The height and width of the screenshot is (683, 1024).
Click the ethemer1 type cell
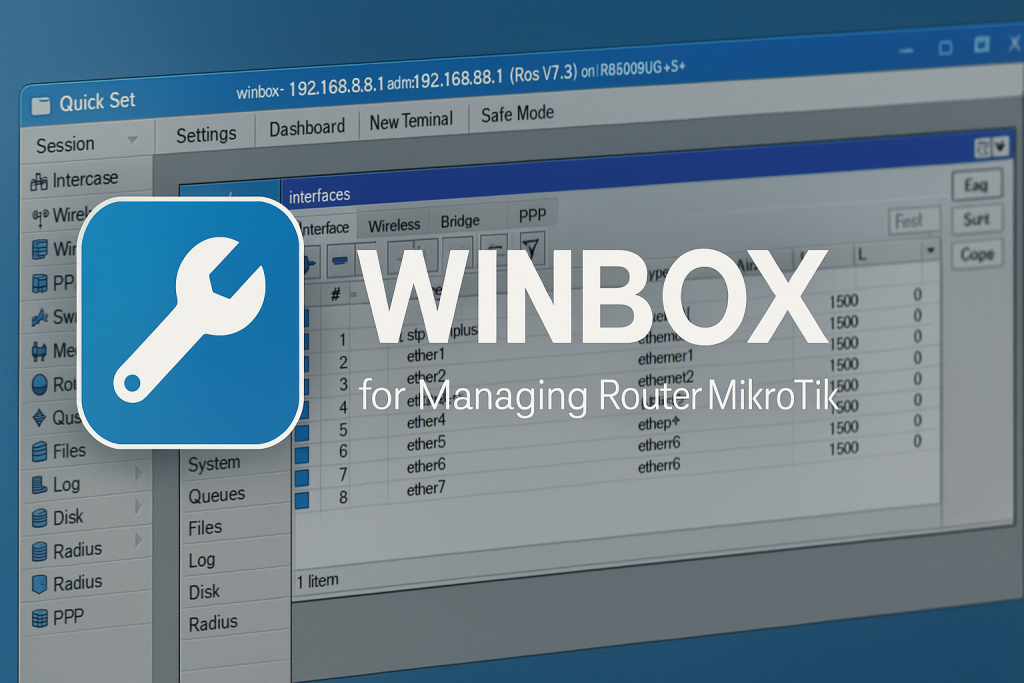click(x=665, y=358)
